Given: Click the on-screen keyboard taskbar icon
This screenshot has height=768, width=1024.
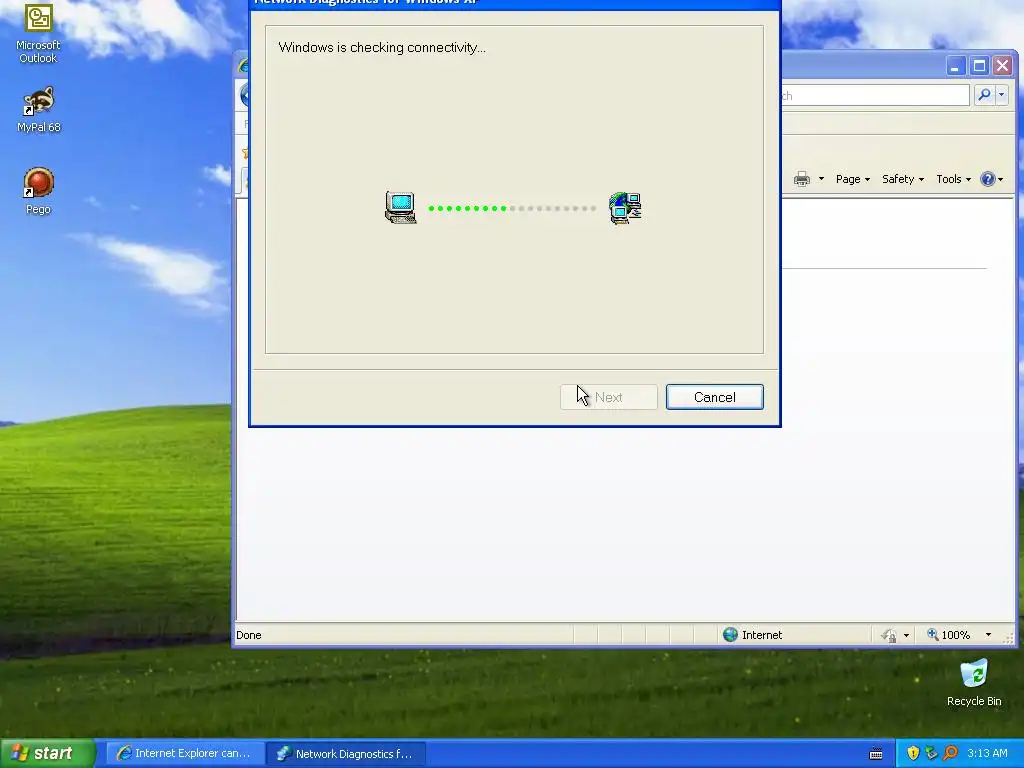Looking at the screenshot, I should point(876,754).
